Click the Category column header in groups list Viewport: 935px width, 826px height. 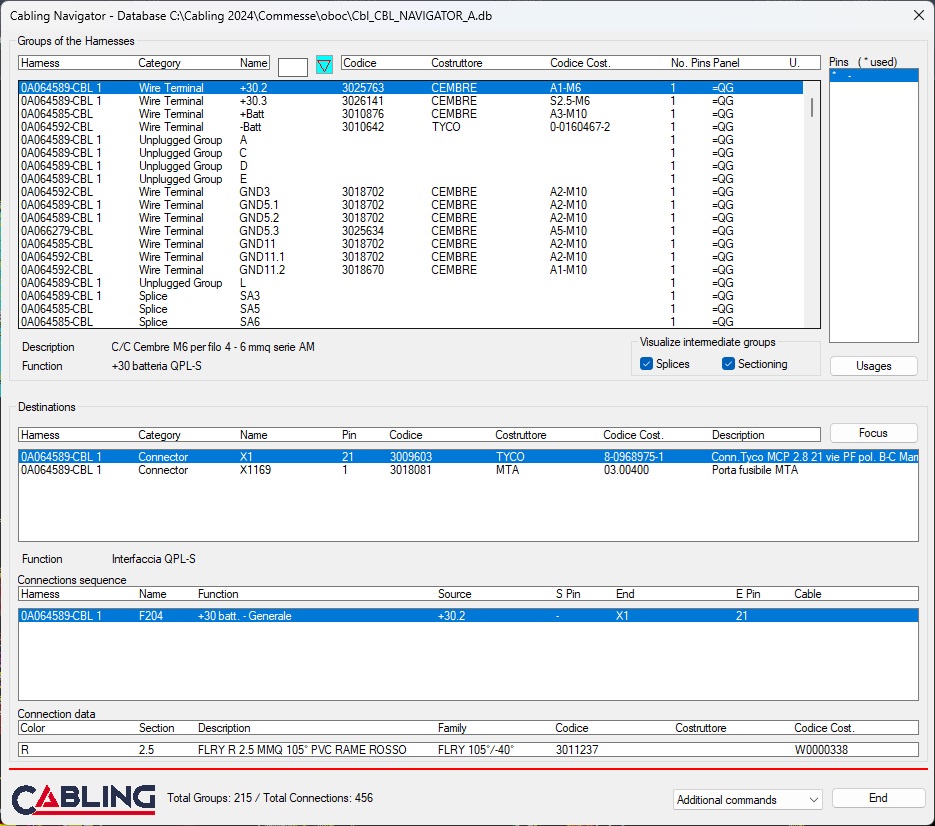pyautogui.click(x=159, y=63)
